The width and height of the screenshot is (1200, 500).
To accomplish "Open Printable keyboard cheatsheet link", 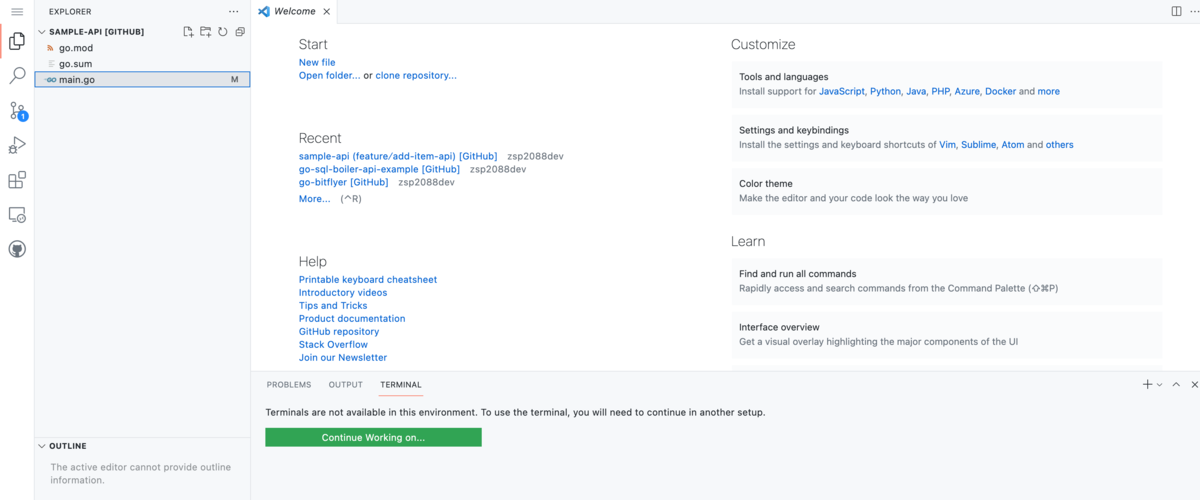I will (368, 279).
